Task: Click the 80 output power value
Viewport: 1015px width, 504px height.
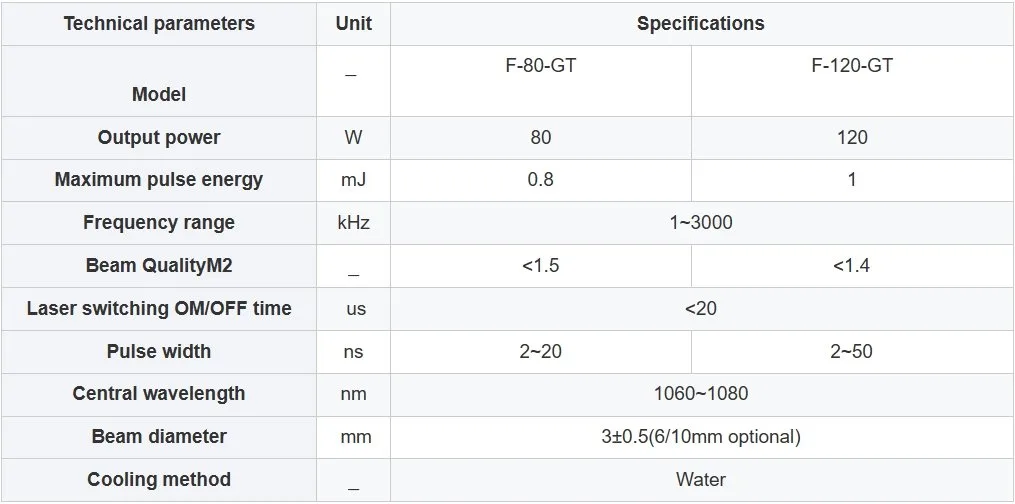Action: (541, 138)
